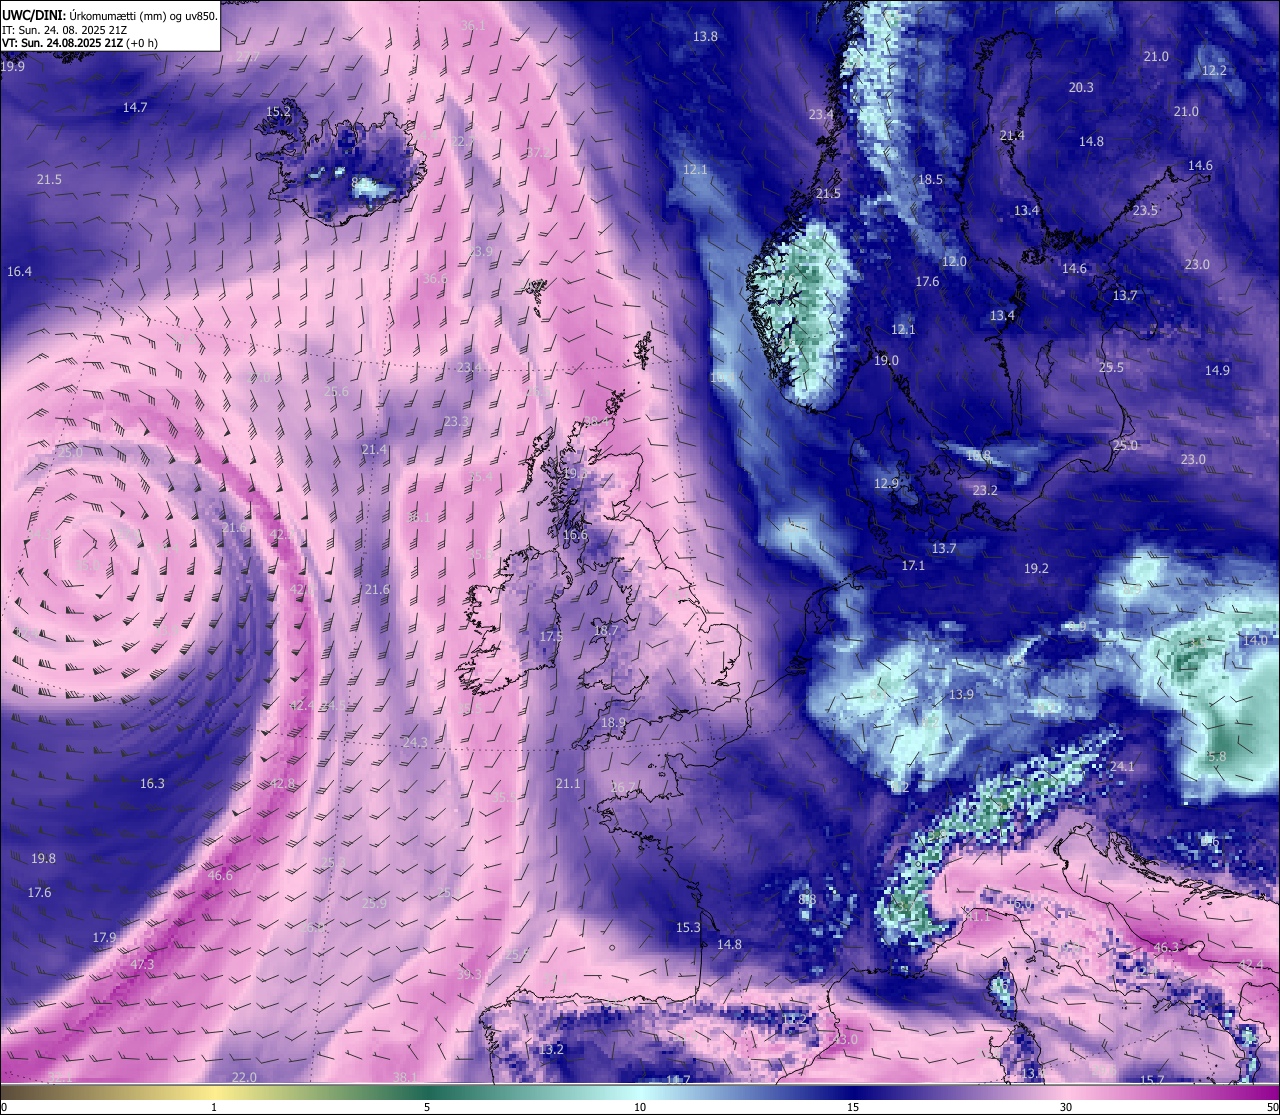This screenshot has width=1280, height=1115.
Task: Click the 23.2 value south of Sweden
Action: tap(985, 491)
